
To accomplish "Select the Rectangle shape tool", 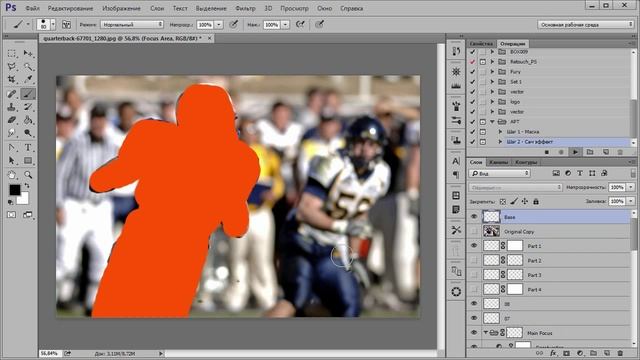I will (x=28, y=160).
